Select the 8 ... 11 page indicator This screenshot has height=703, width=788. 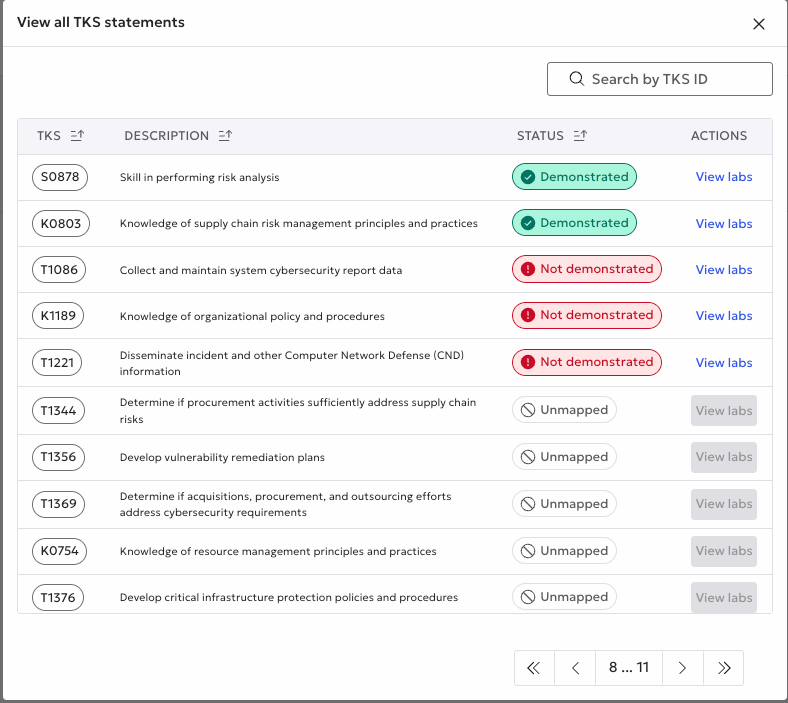pos(629,668)
